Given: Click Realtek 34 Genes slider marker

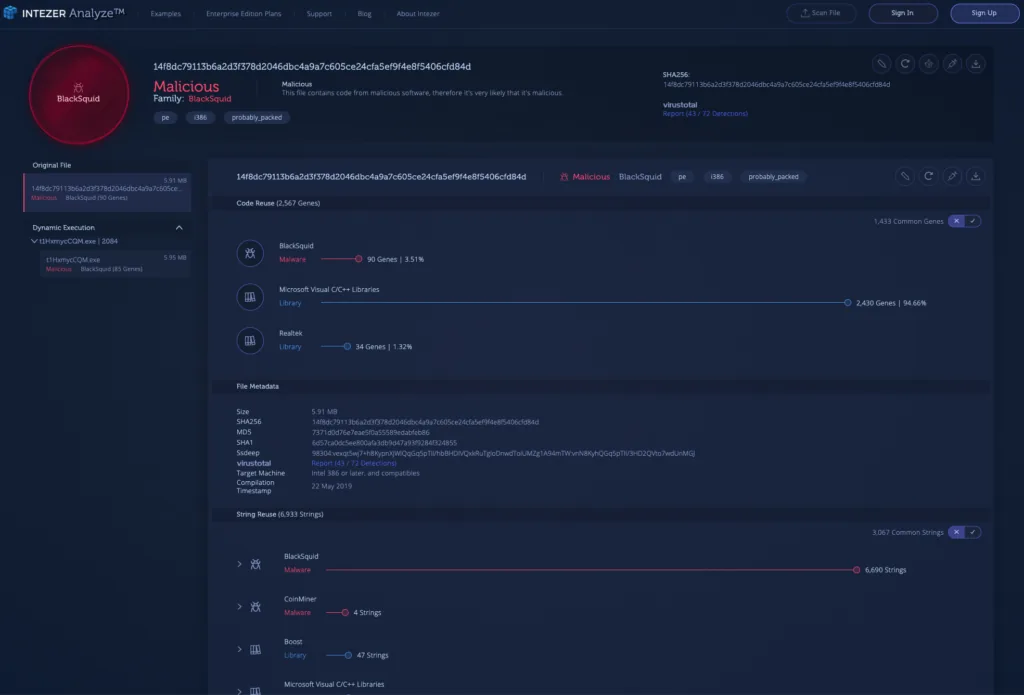Looking at the screenshot, I should coord(347,346).
